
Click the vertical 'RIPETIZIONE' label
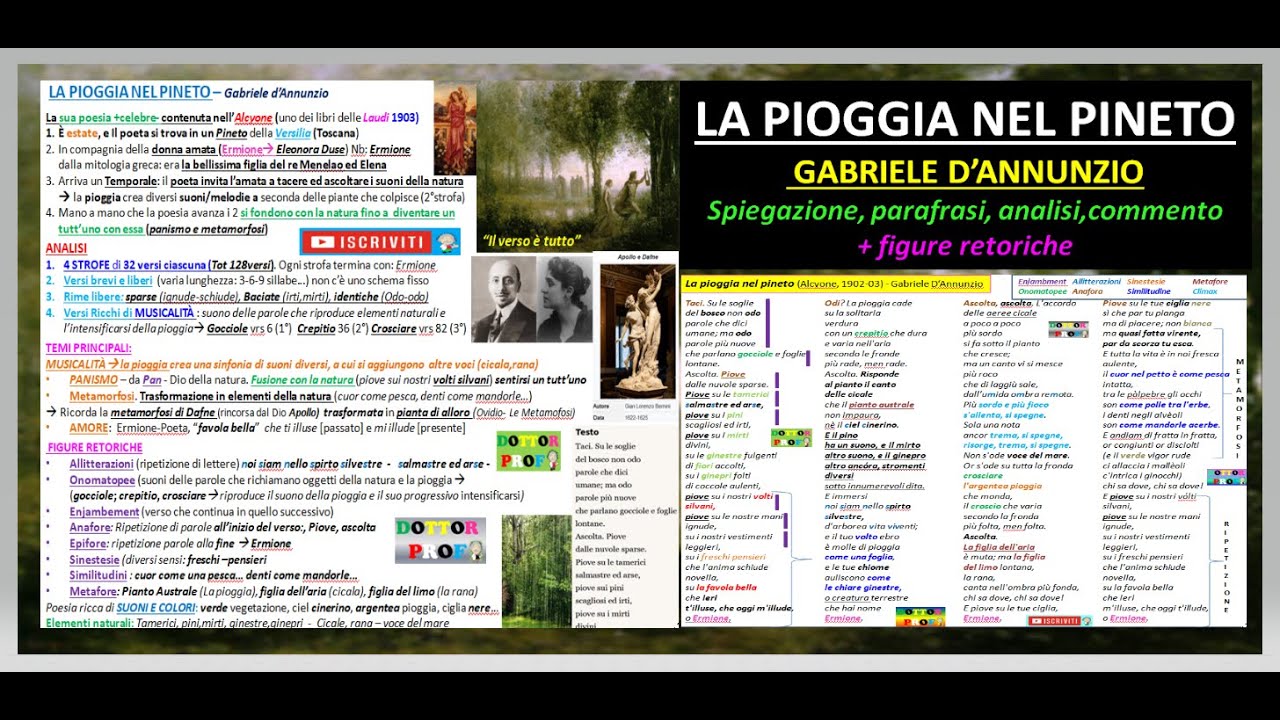(x=1225, y=565)
